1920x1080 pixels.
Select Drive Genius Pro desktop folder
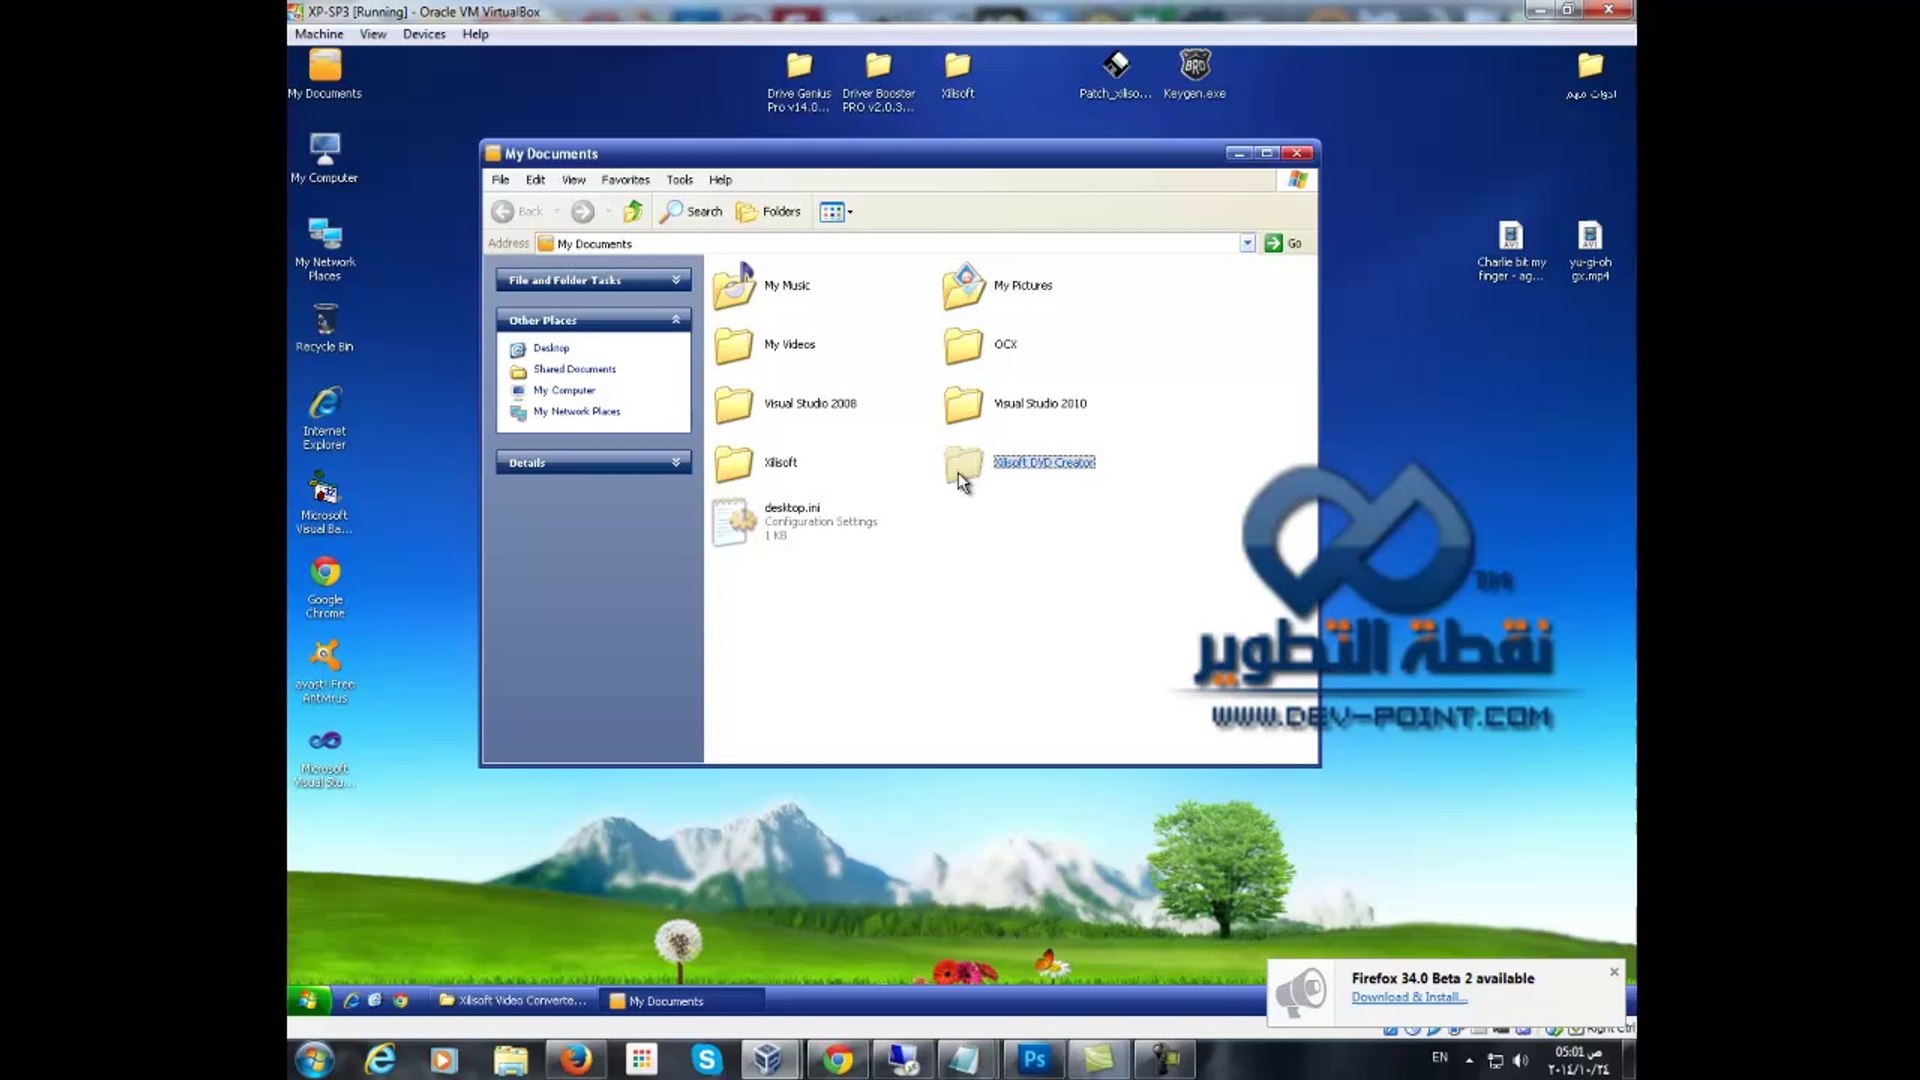[x=798, y=82]
